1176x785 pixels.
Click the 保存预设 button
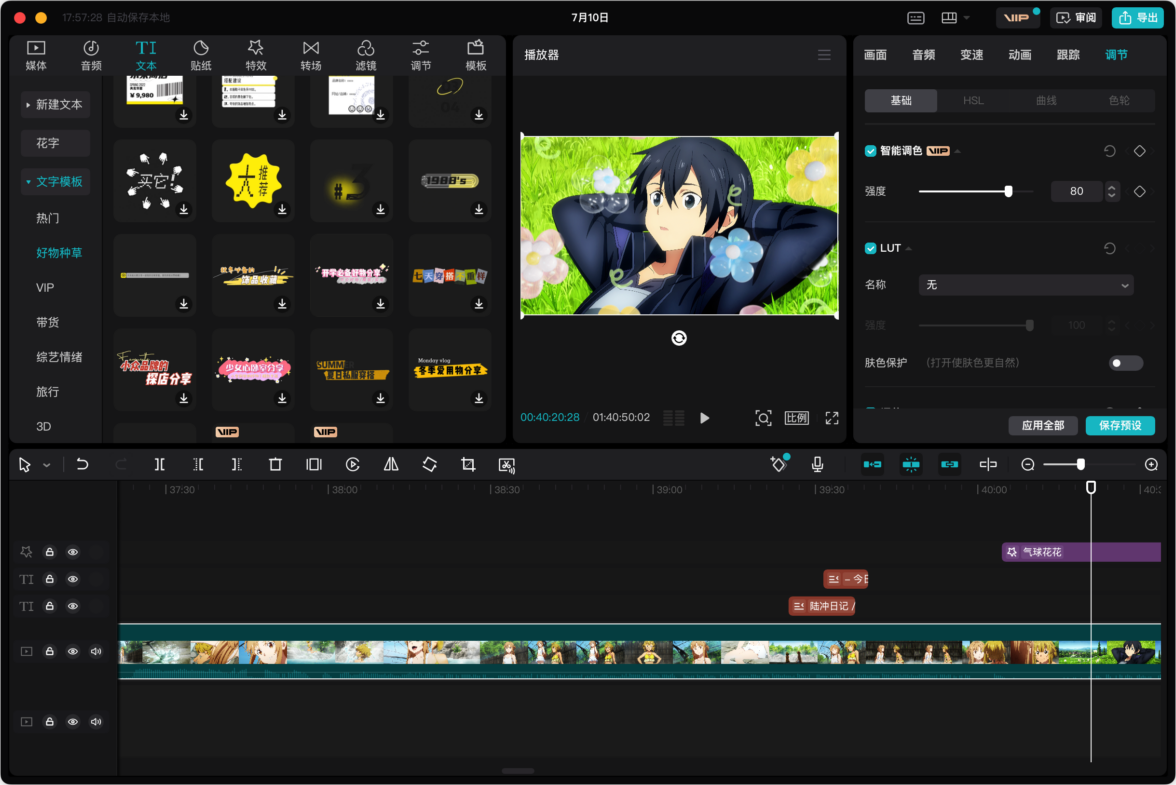pyautogui.click(x=1120, y=426)
